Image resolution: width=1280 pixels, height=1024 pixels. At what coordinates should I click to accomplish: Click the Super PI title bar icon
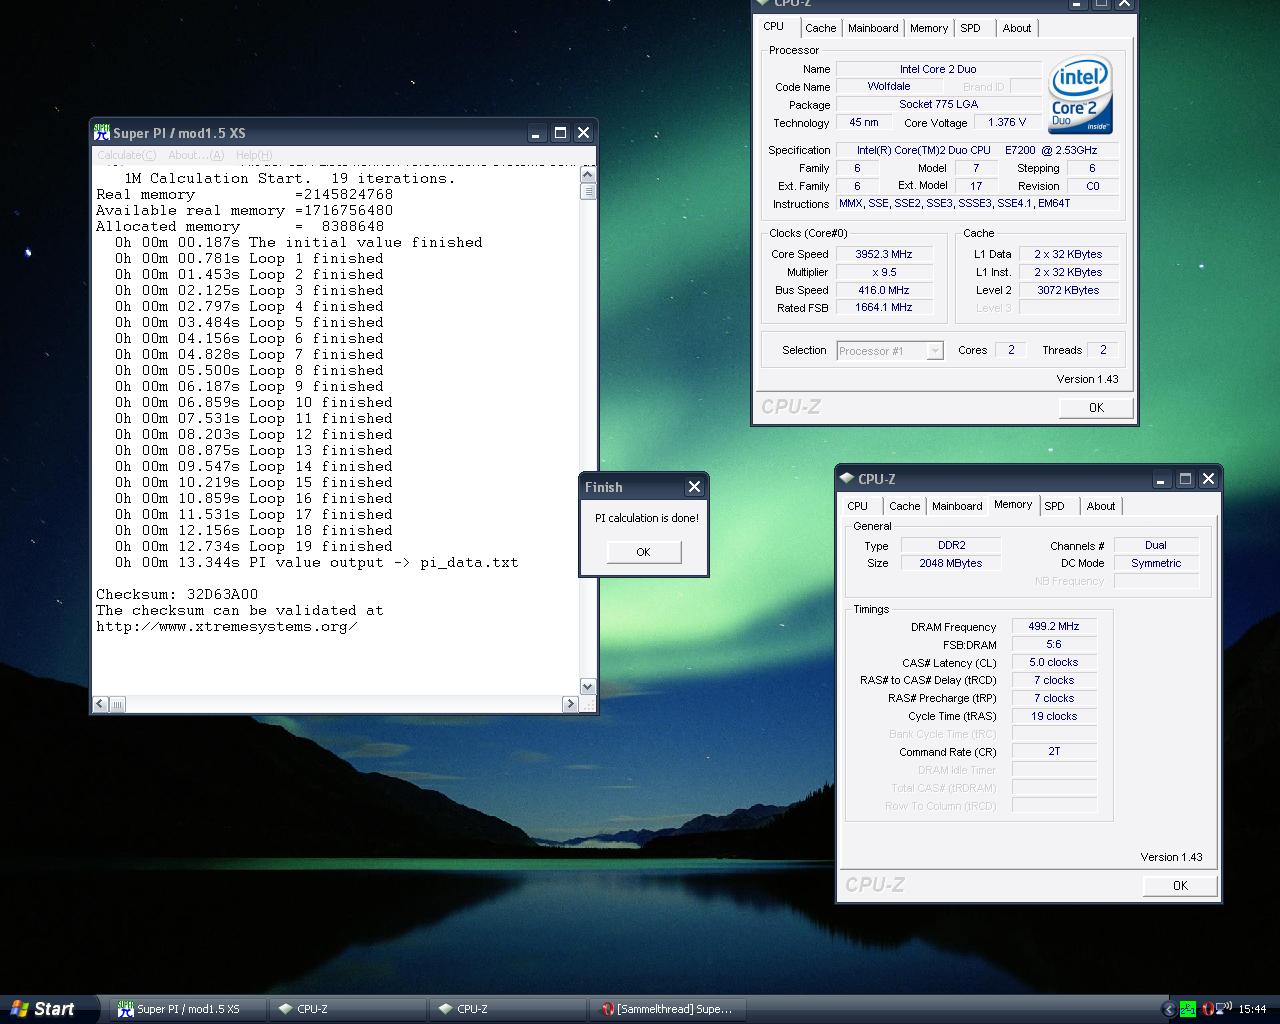click(102, 133)
